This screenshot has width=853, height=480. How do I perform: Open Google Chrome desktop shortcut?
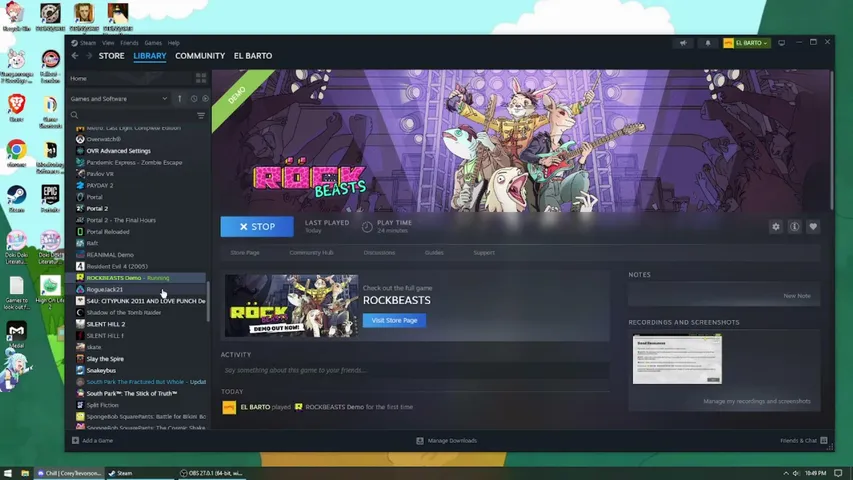click(x=16, y=154)
